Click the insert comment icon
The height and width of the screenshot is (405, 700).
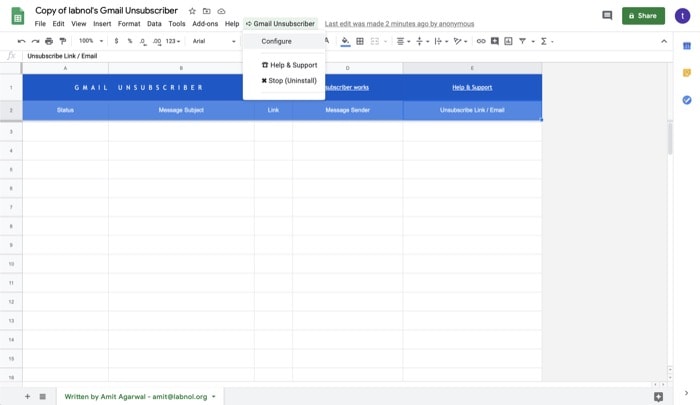click(495, 41)
